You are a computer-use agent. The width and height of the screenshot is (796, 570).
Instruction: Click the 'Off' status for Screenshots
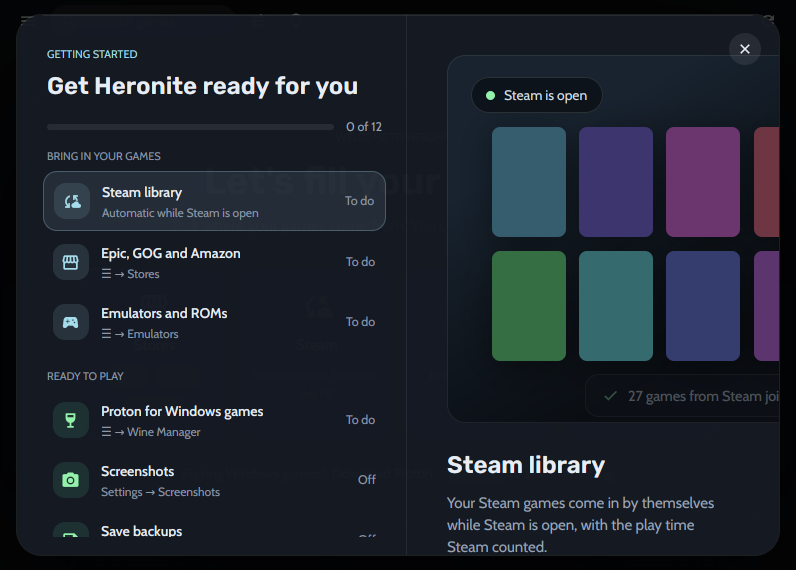pyautogui.click(x=367, y=480)
